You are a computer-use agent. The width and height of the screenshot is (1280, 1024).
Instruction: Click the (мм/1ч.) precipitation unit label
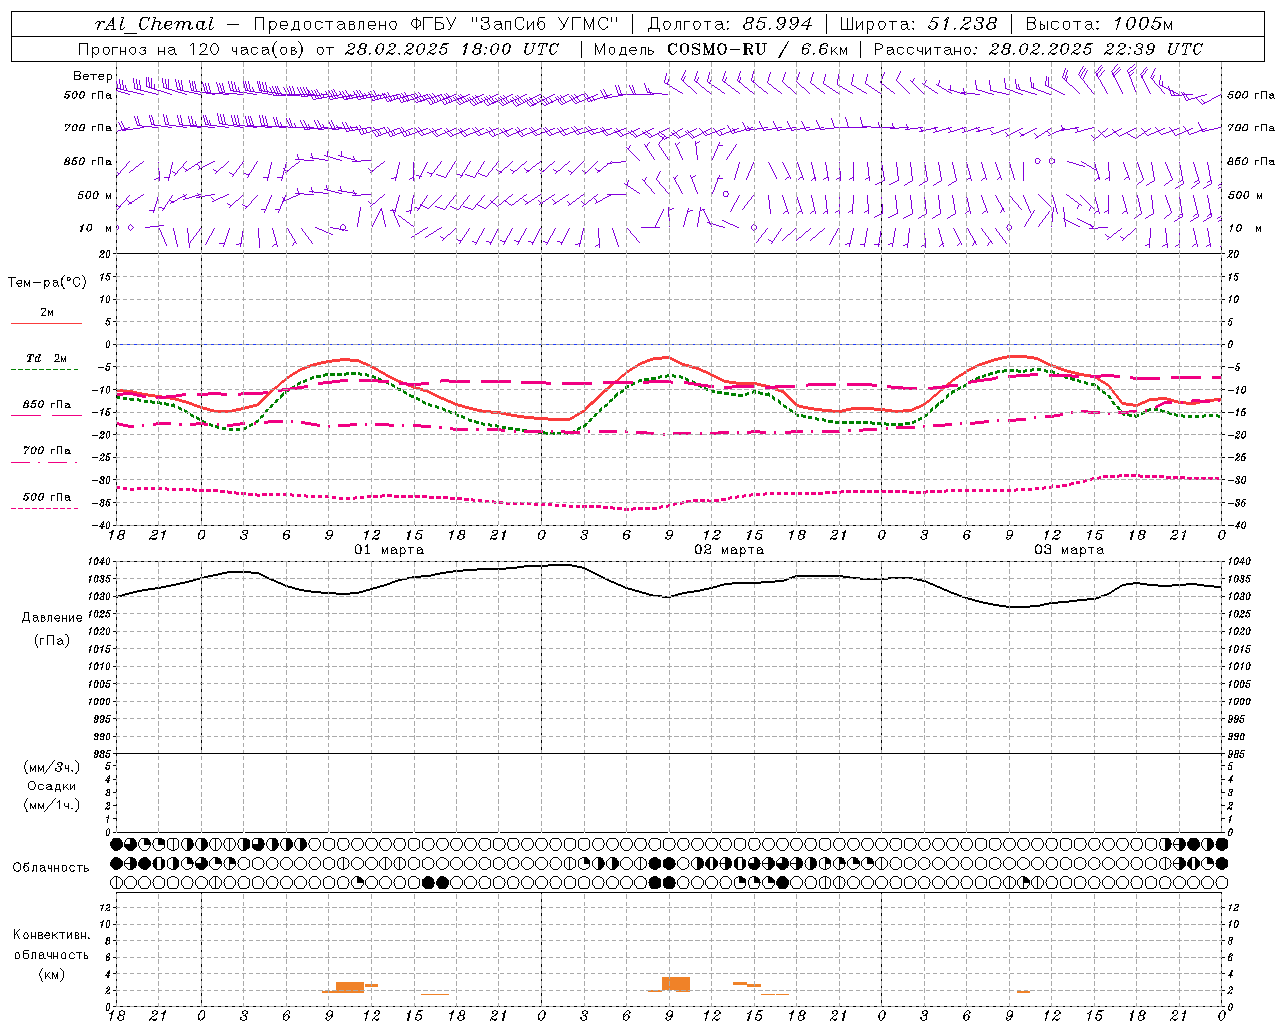52,805
